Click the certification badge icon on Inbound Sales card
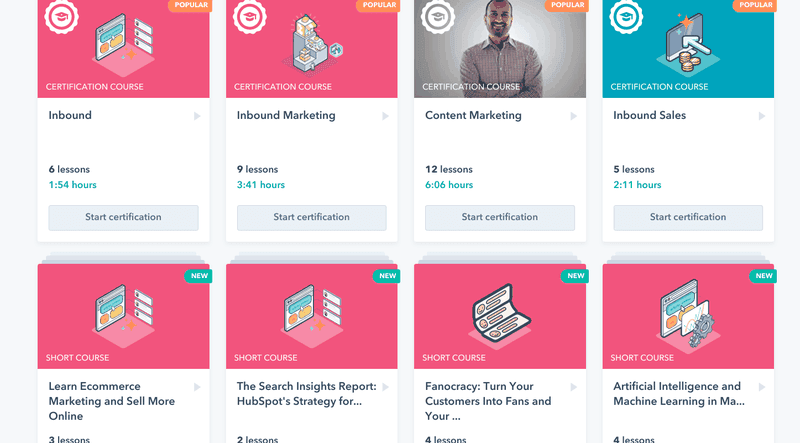Image resolution: width=800 pixels, height=443 pixels. tap(626, 16)
